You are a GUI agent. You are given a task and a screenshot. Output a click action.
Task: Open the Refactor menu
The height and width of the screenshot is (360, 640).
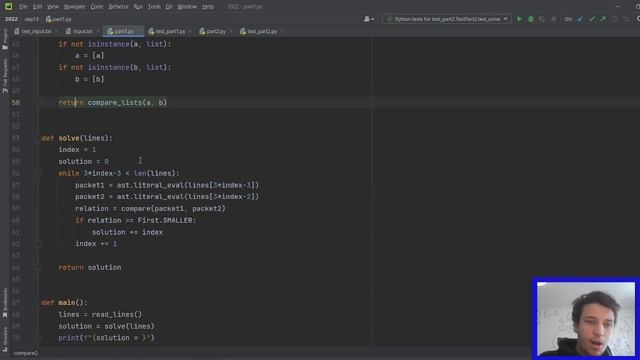point(118,7)
